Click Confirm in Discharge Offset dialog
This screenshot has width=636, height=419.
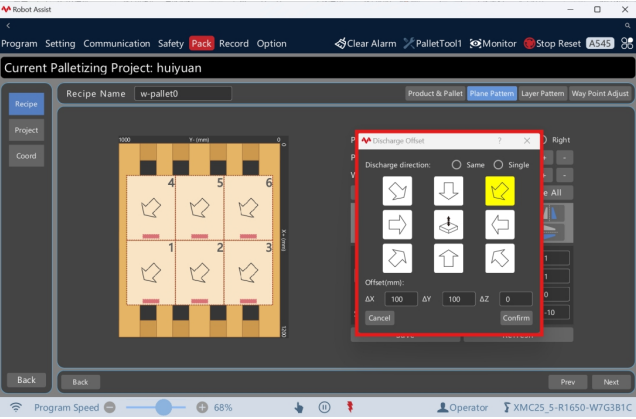pos(516,318)
